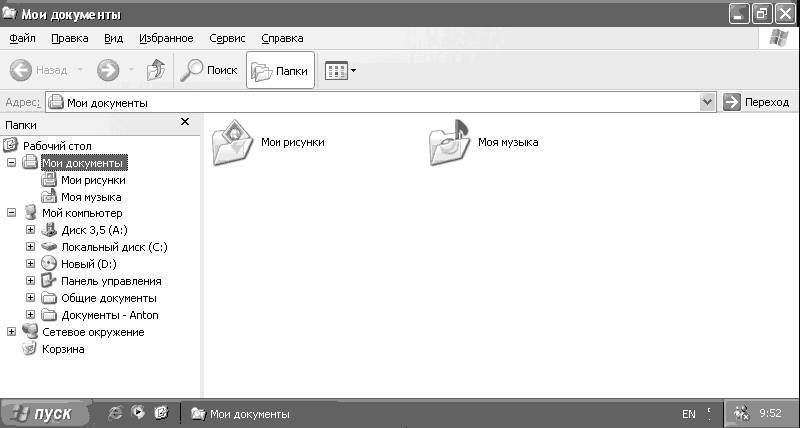Expand Локальный диск (C:) tree node
Viewport: 800px width, 428px height.
[30, 247]
